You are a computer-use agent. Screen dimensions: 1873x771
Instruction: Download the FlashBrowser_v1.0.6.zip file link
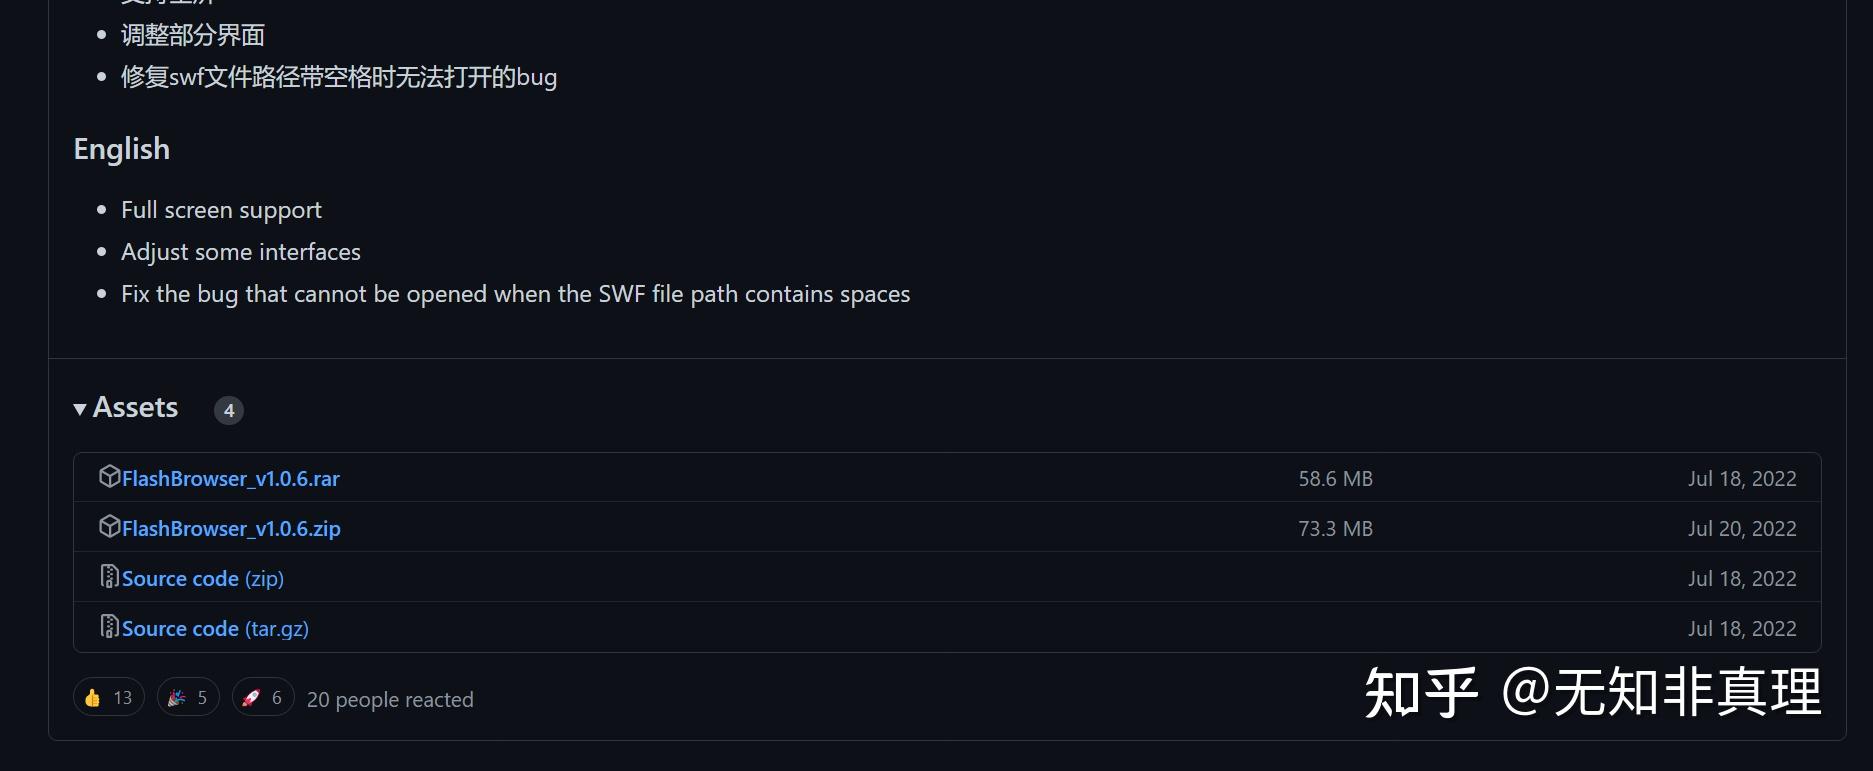click(231, 529)
